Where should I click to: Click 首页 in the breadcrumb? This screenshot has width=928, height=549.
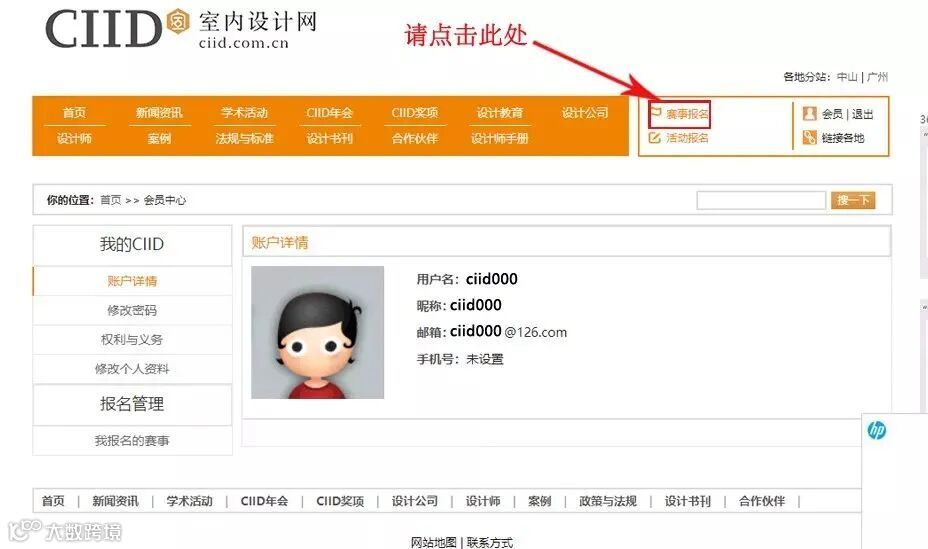tap(111, 200)
